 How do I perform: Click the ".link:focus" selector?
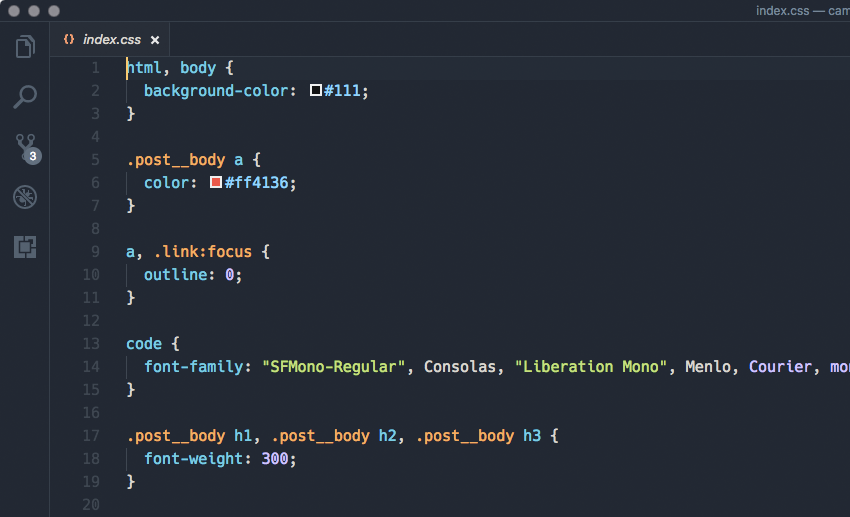pos(203,252)
